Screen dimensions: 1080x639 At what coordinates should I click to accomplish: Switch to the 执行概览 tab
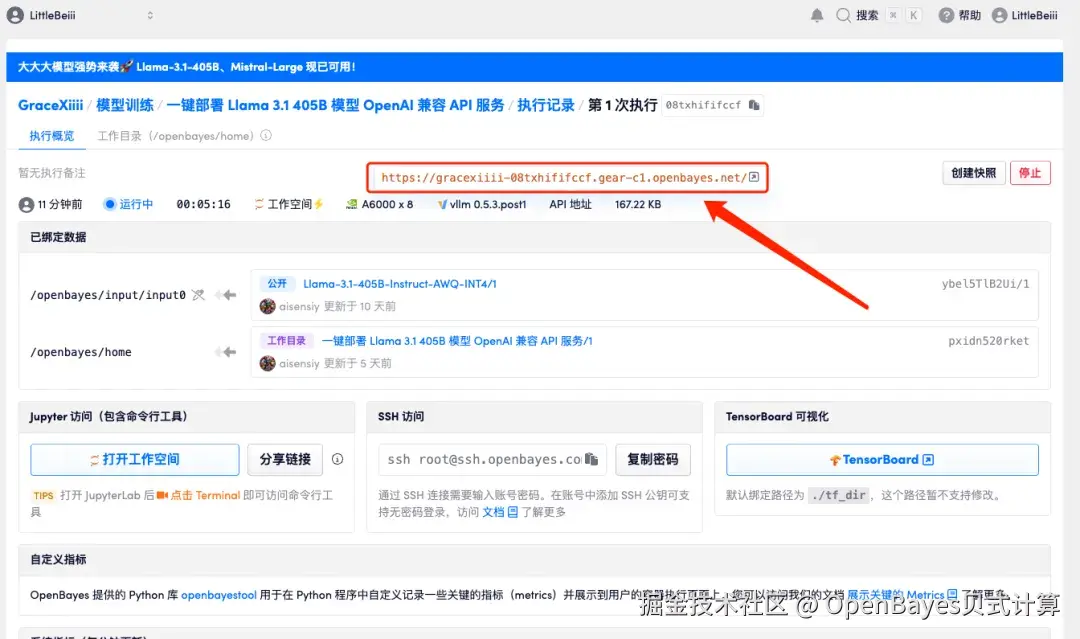coord(52,136)
